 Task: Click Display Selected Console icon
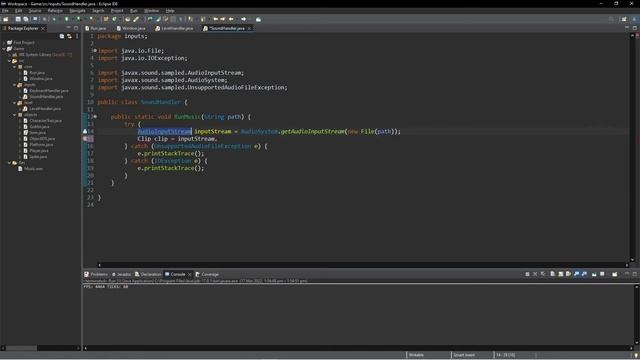tap(602, 274)
